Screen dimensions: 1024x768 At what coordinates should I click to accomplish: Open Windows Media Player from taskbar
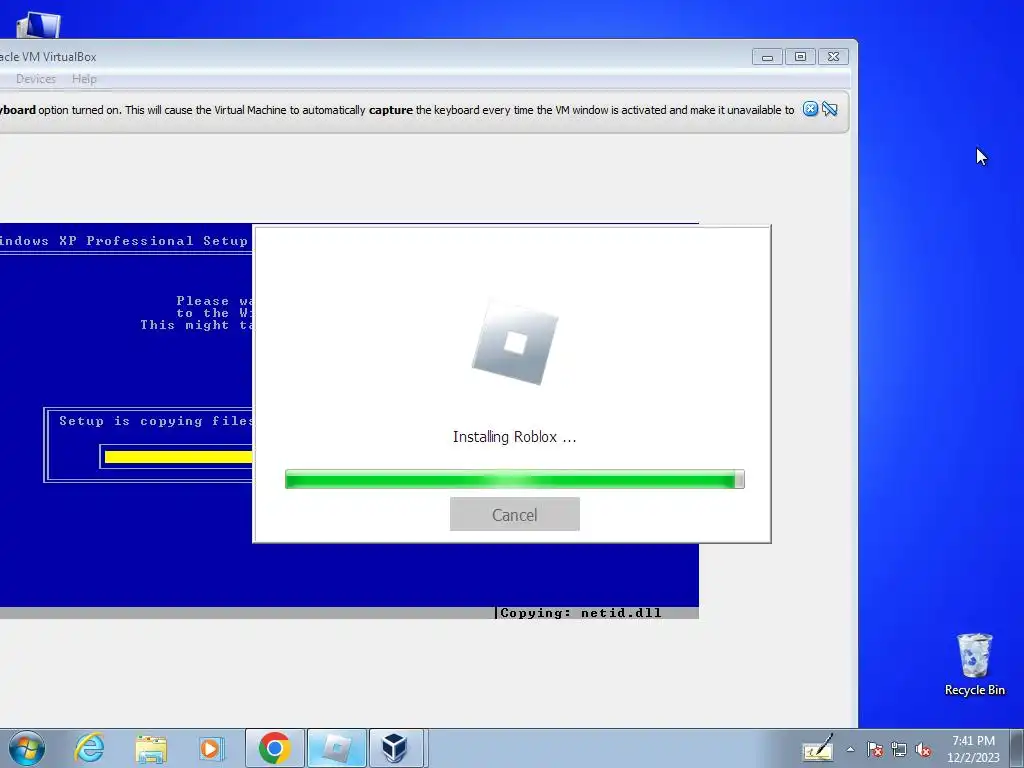point(211,748)
